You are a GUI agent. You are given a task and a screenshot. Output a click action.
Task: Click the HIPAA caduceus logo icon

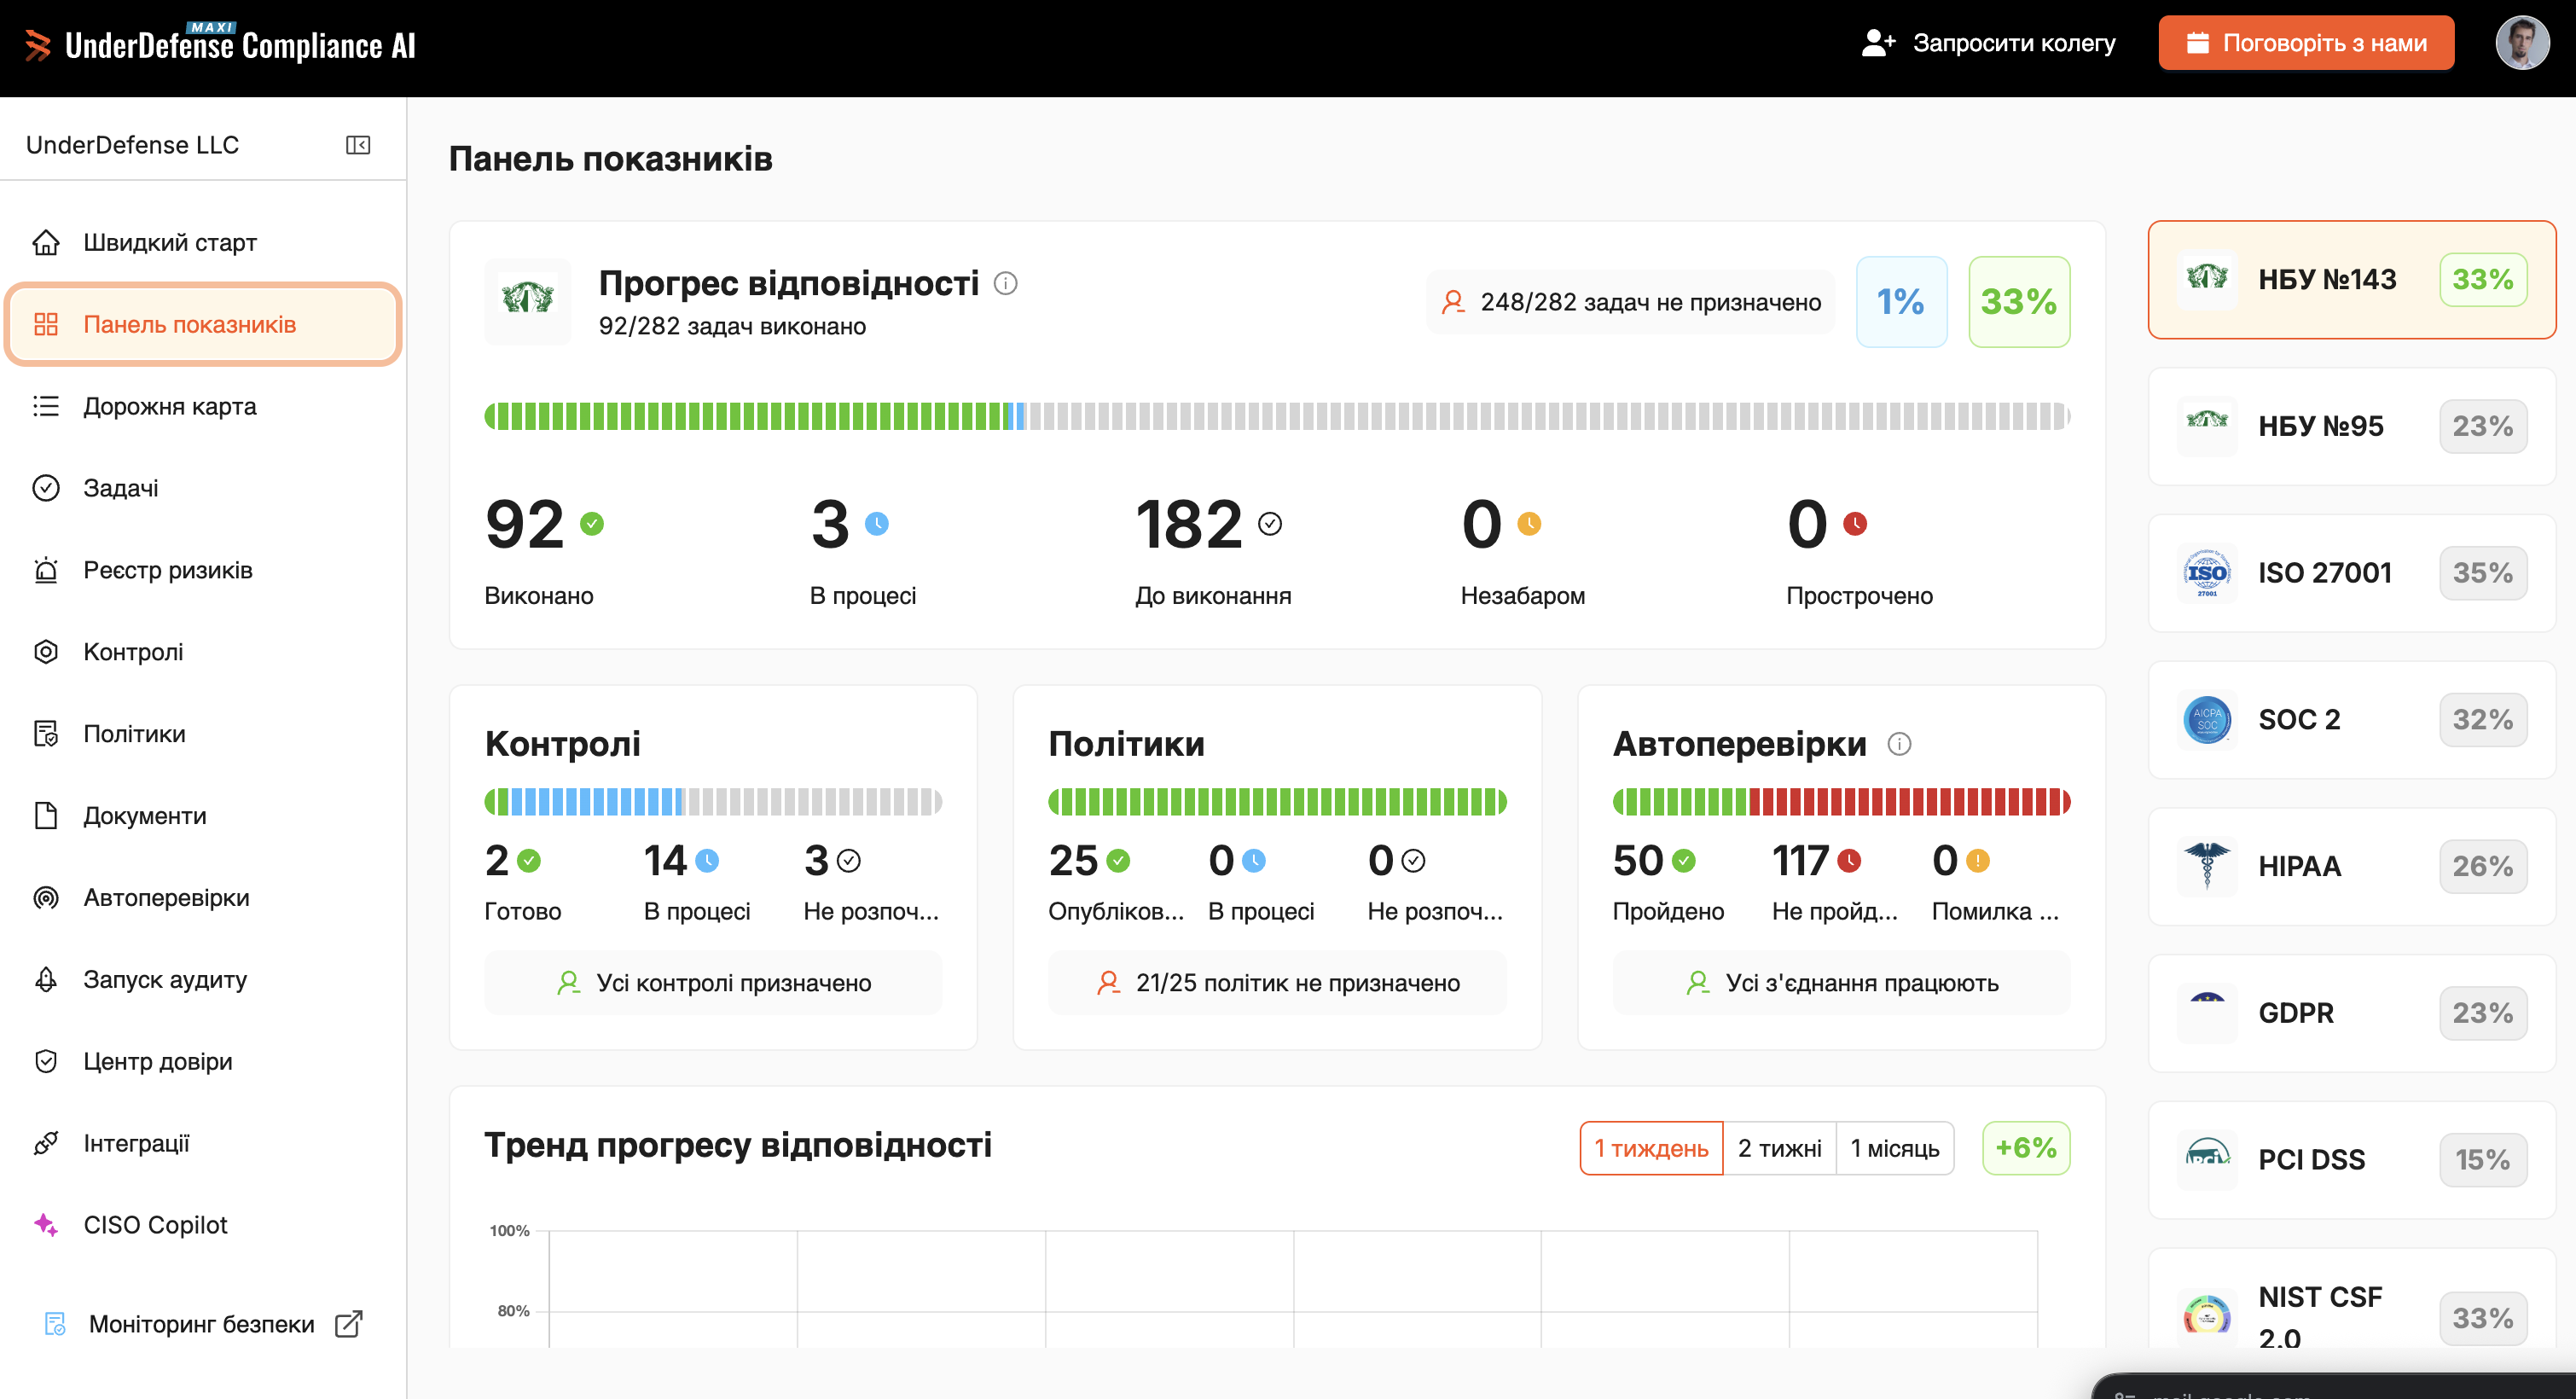click(x=2206, y=866)
